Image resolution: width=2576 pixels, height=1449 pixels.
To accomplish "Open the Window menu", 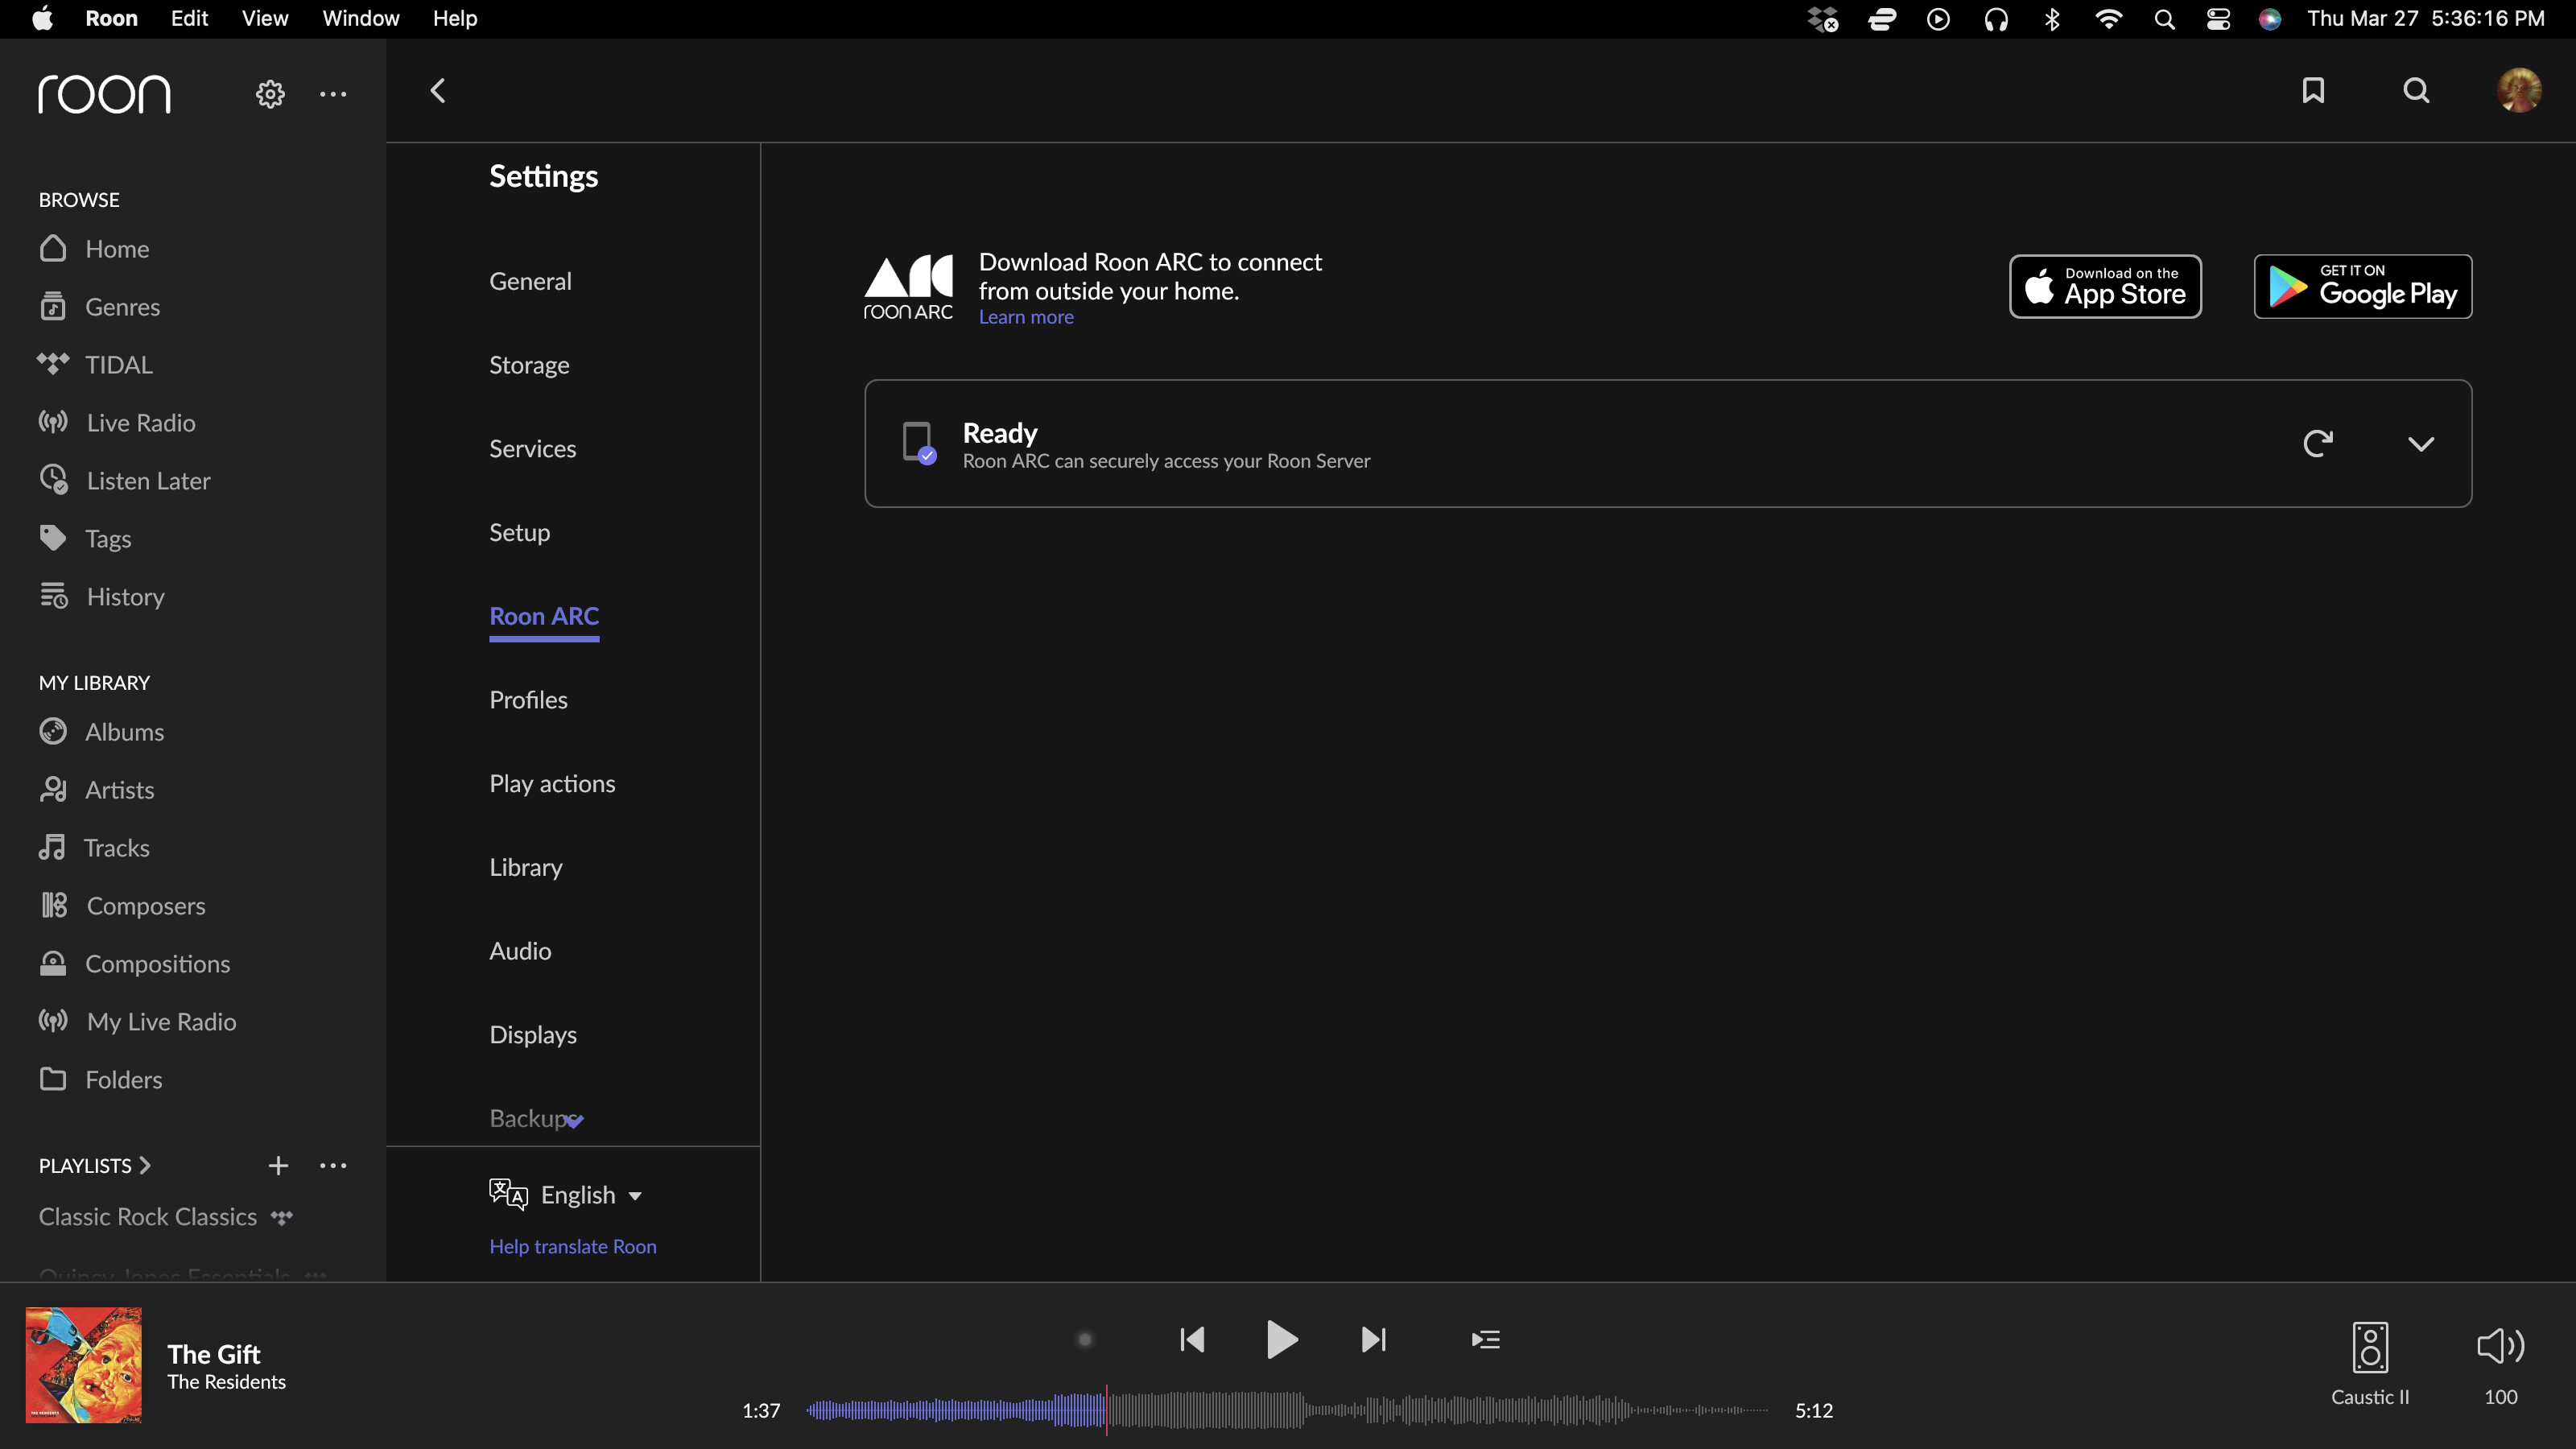I will coord(361,19).
